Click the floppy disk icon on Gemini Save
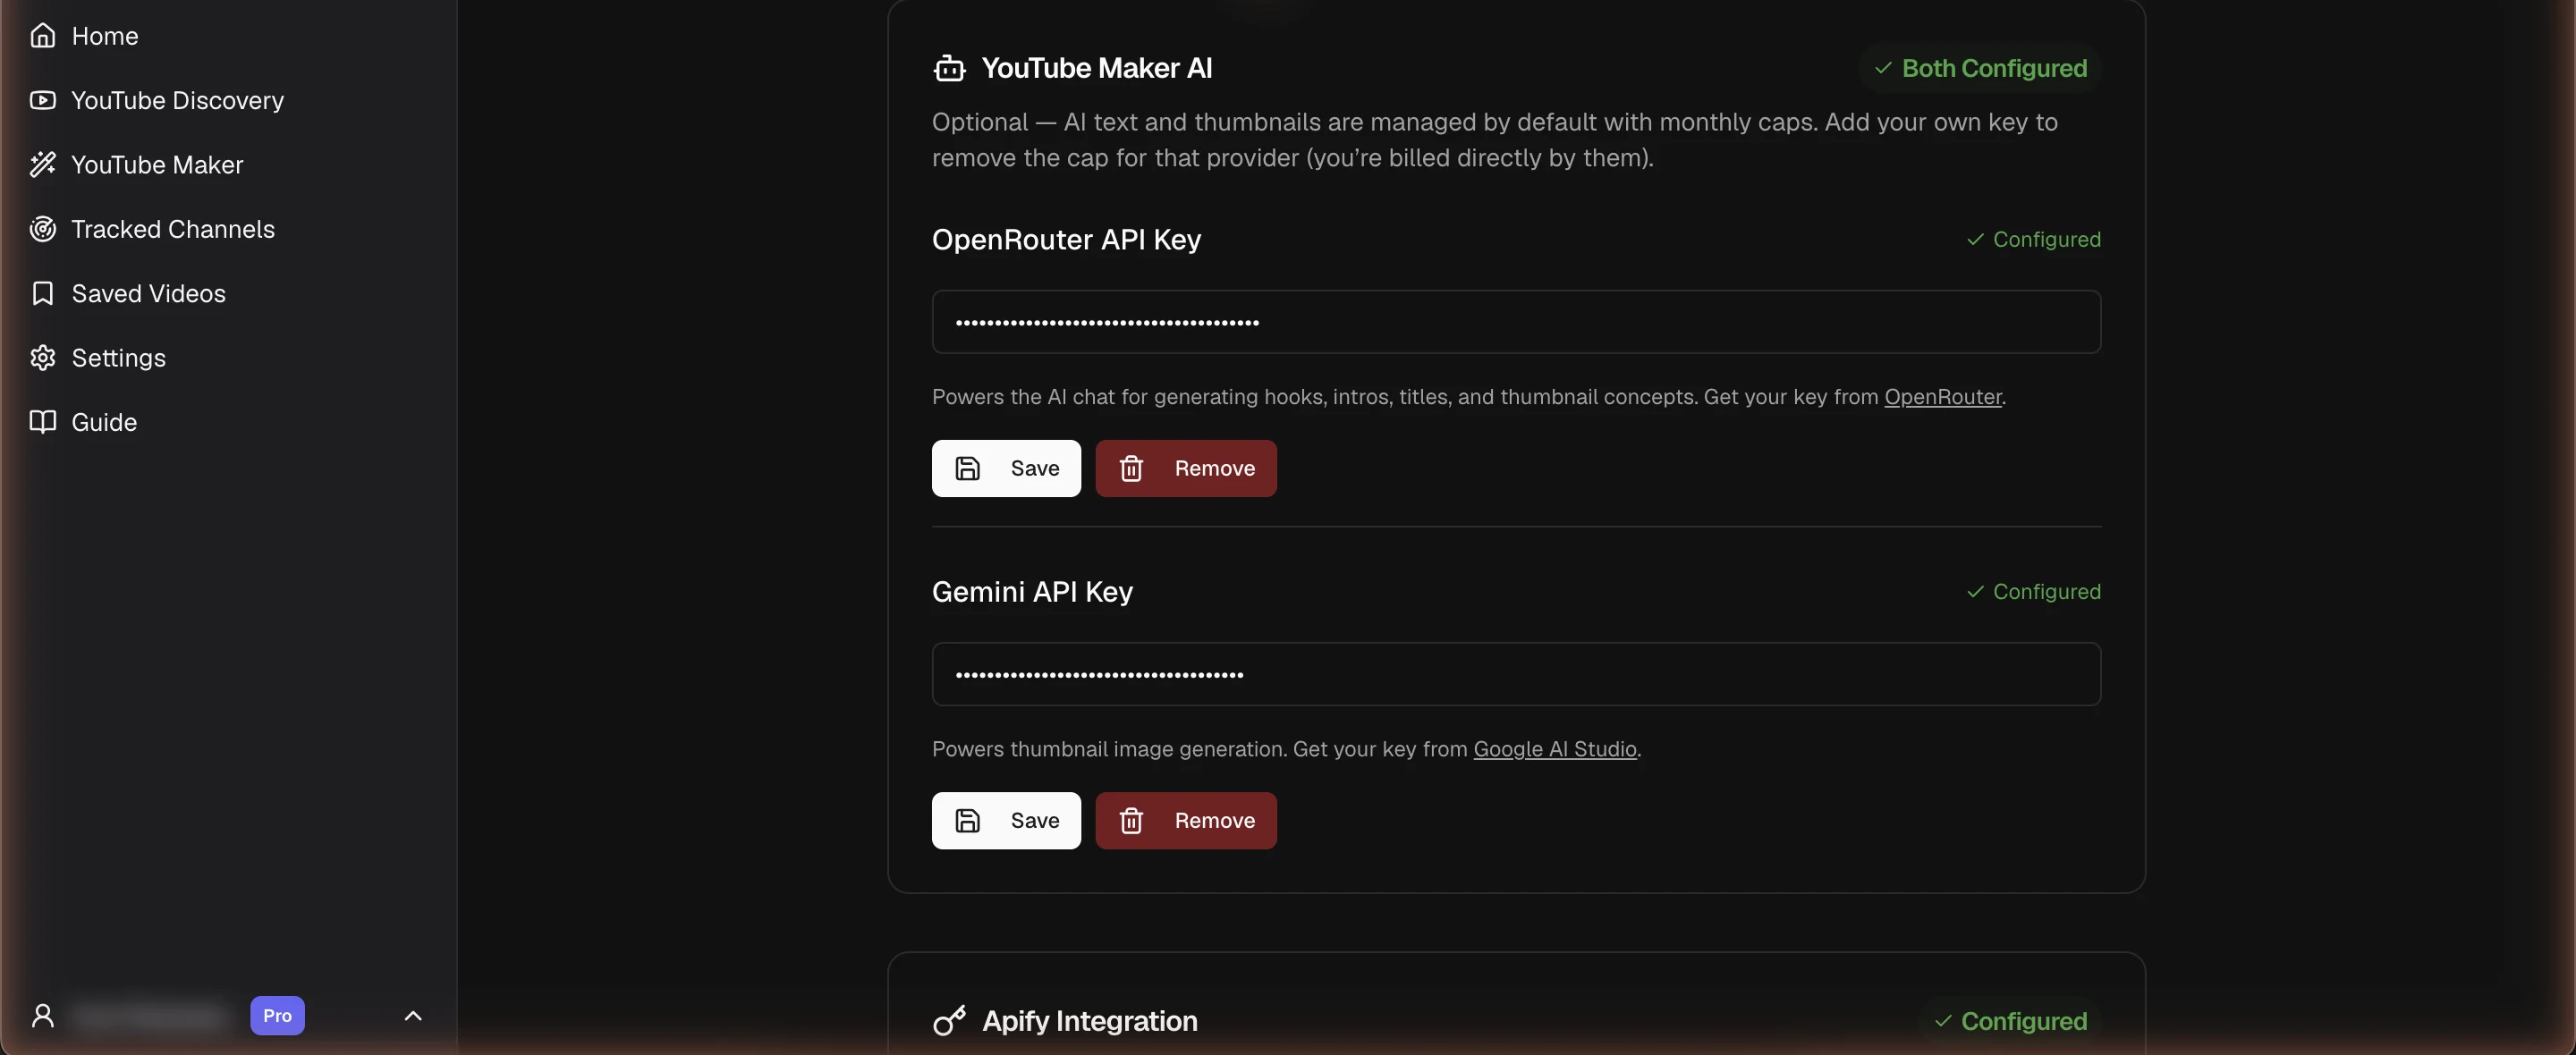This screenshot has width=2576, height=1055. point(967,821)
